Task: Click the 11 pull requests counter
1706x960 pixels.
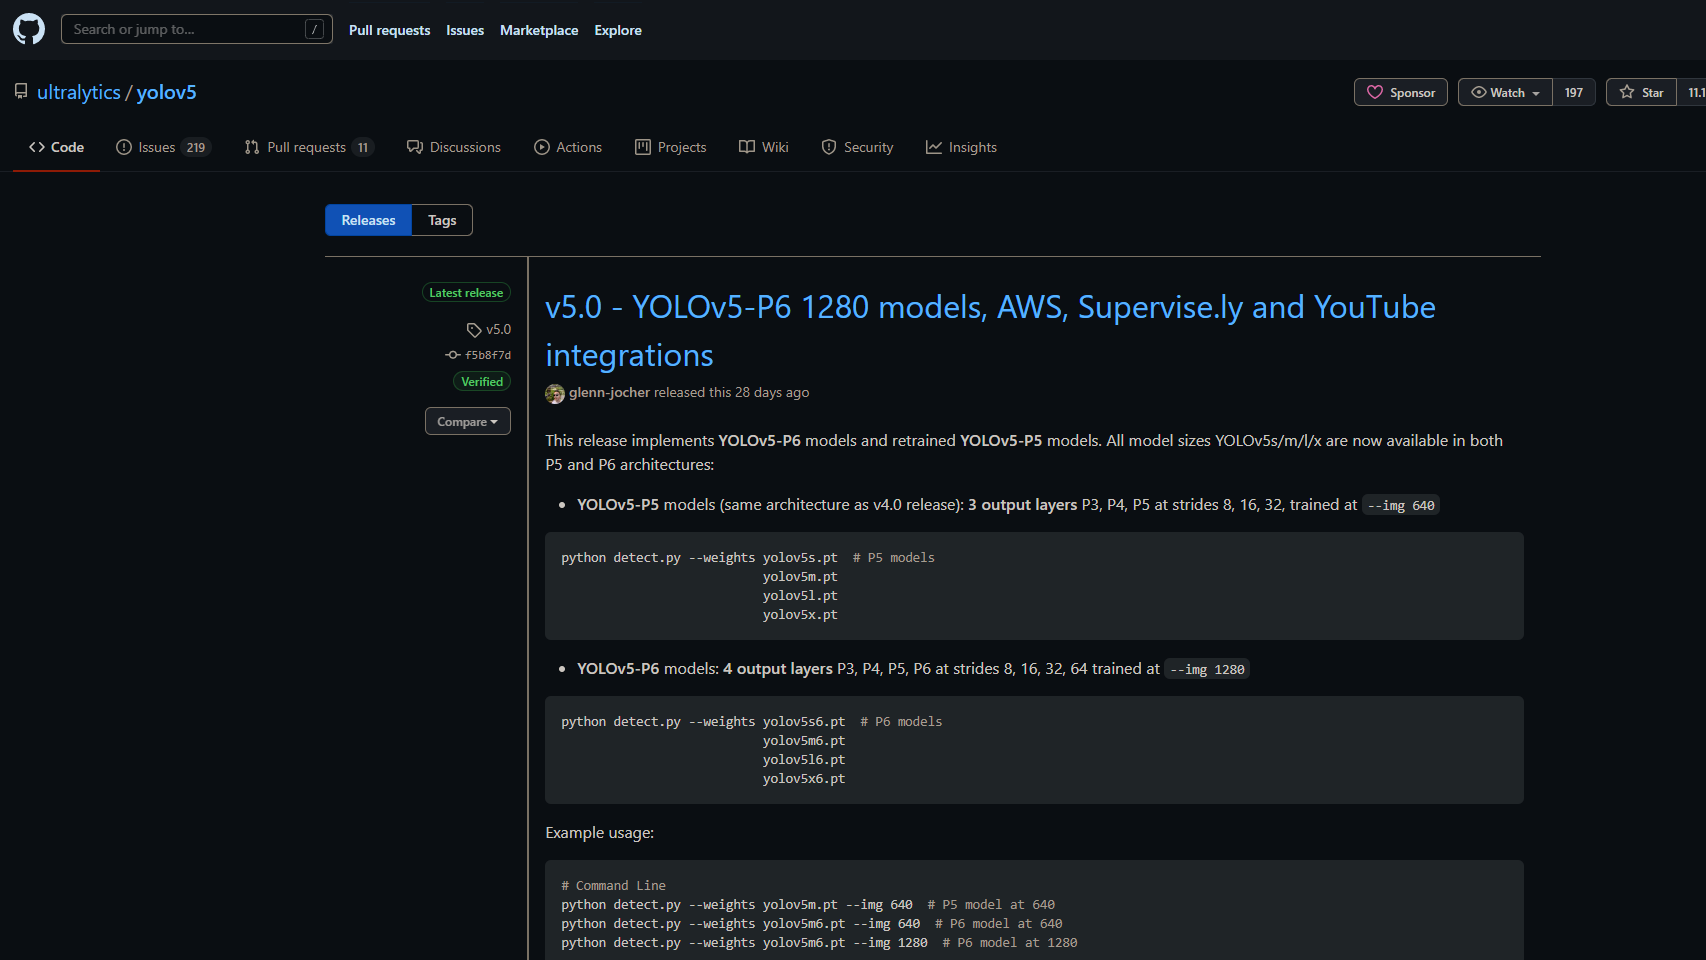Action: (363, 147)
